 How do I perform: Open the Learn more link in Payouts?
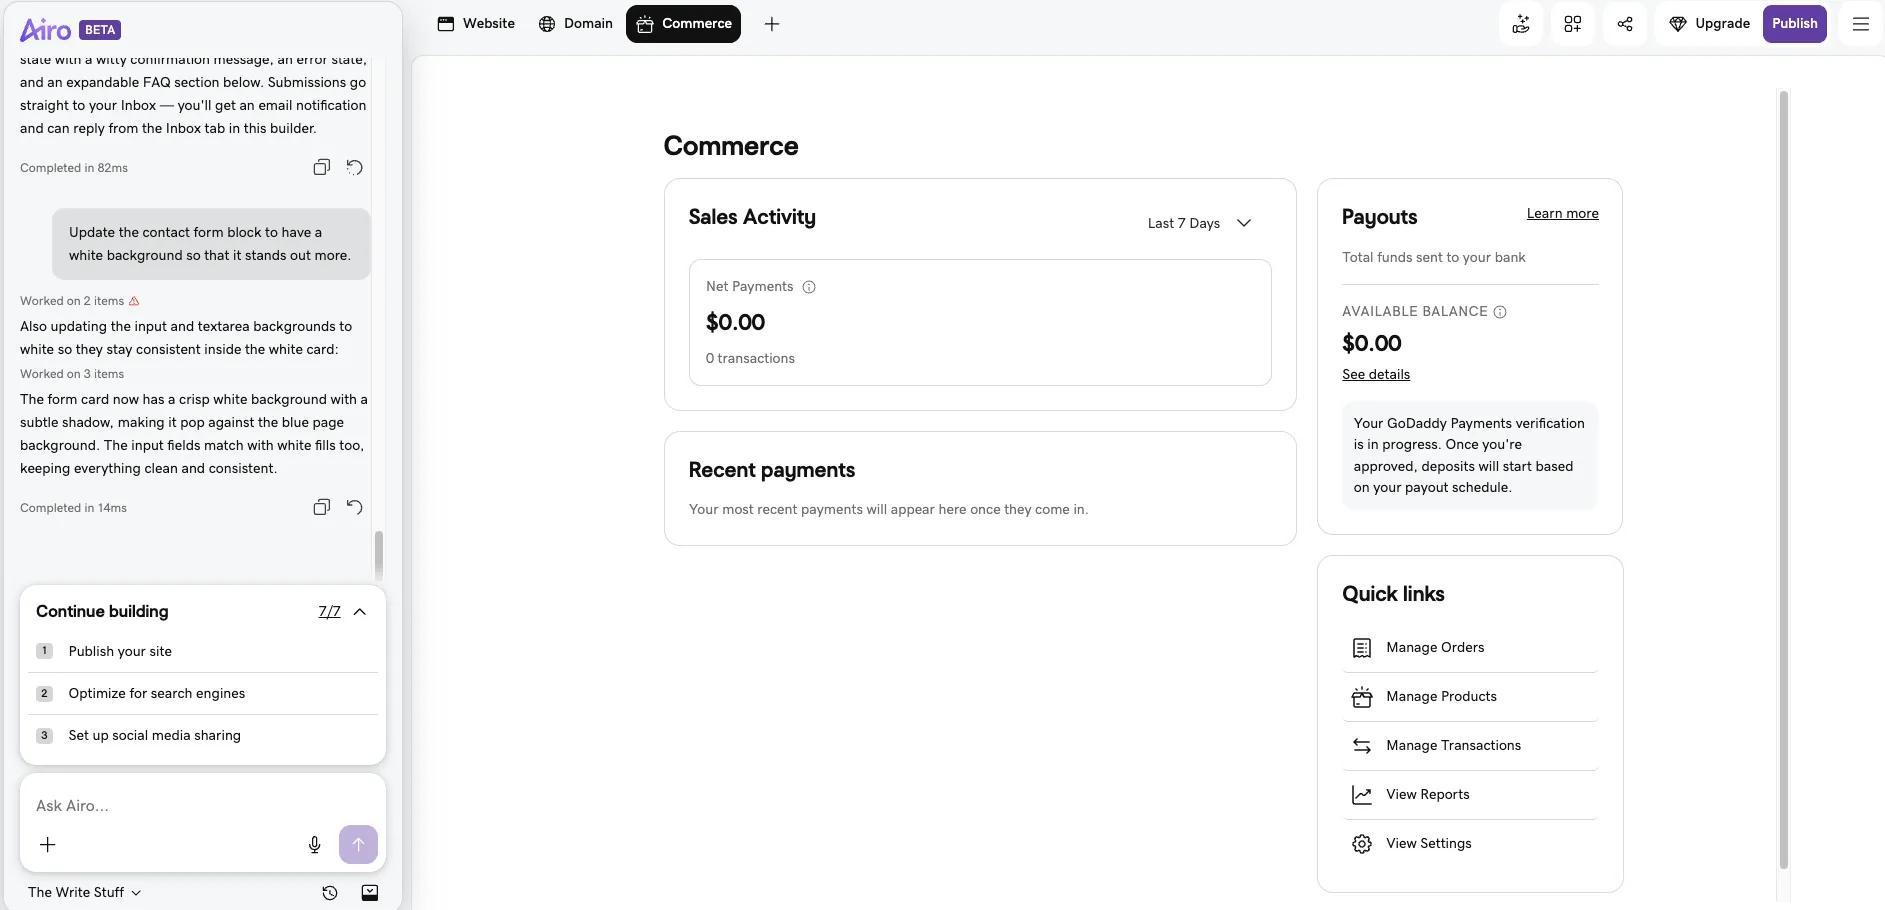1562,214
